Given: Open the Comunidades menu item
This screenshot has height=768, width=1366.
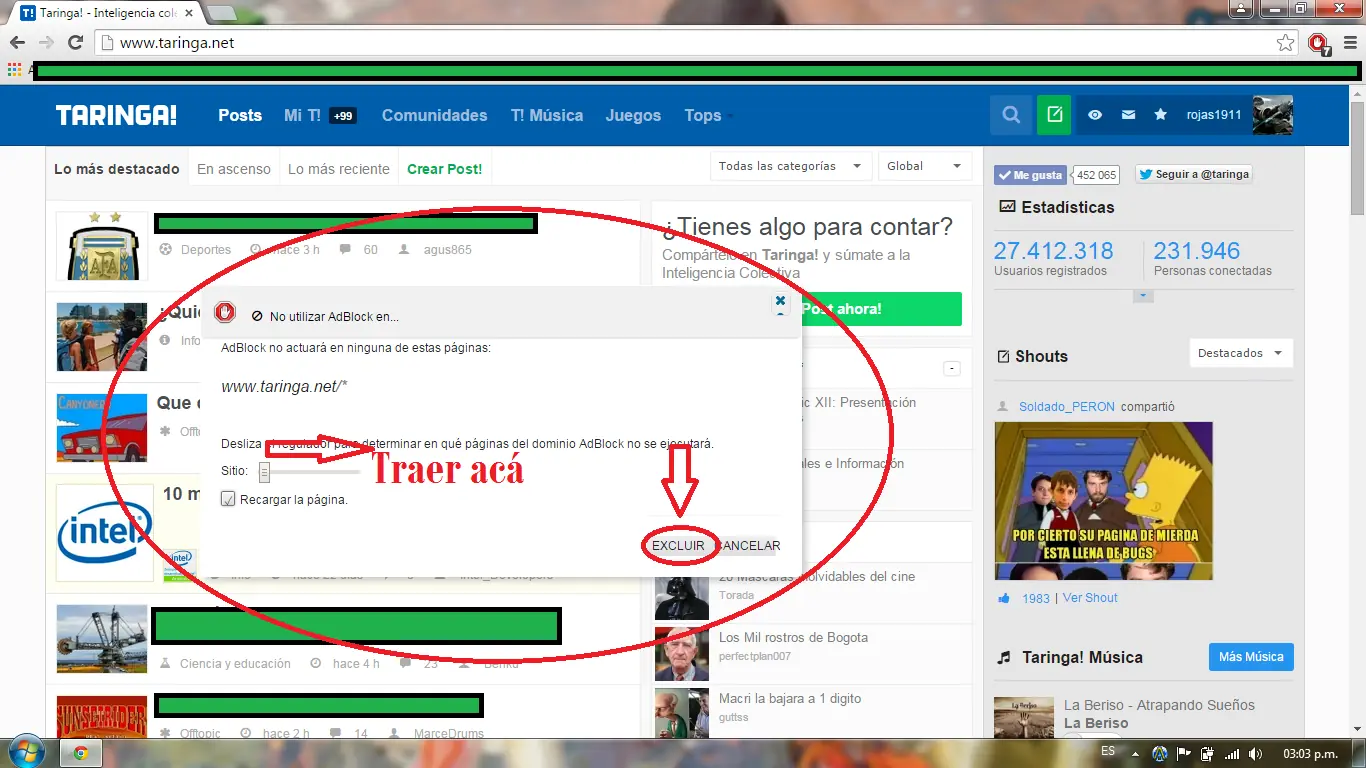Looking at the screenshot, I should coord(434,115).
